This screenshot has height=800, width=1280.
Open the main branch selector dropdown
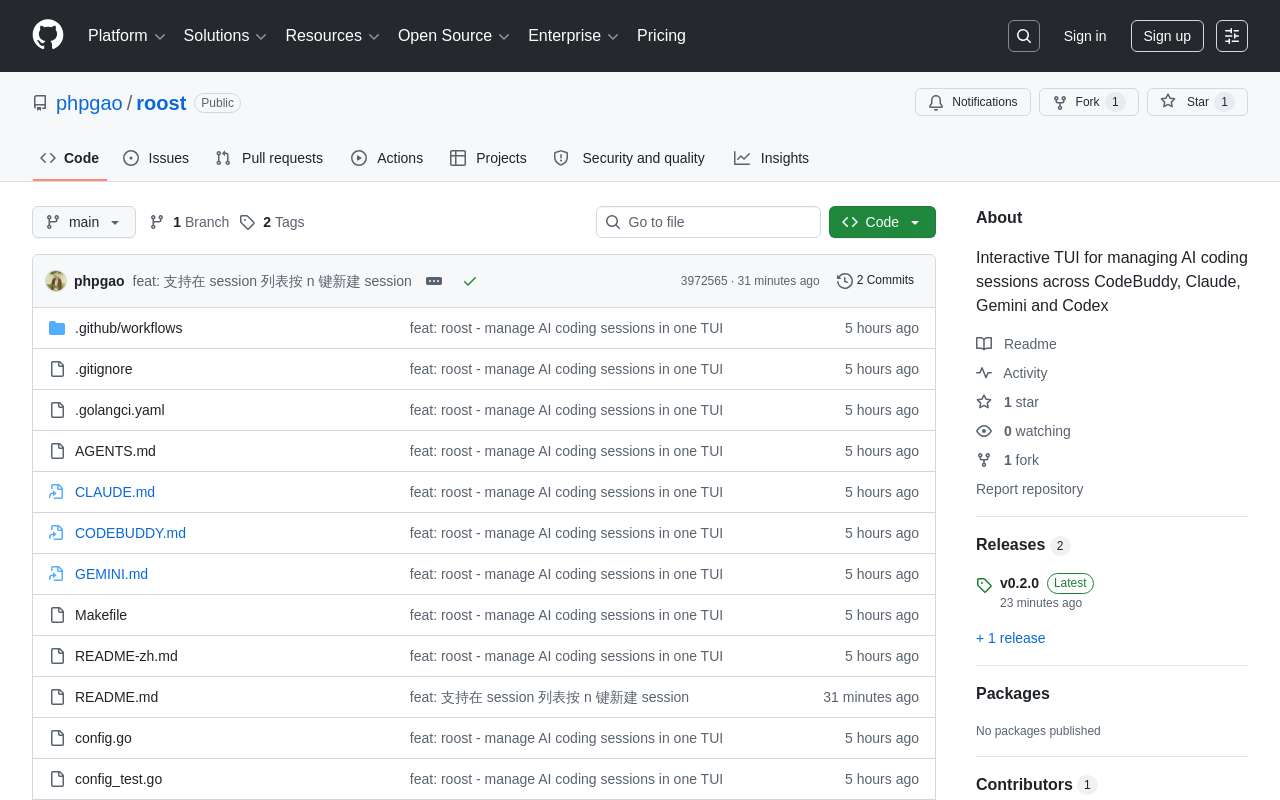[x=84, y=222]
